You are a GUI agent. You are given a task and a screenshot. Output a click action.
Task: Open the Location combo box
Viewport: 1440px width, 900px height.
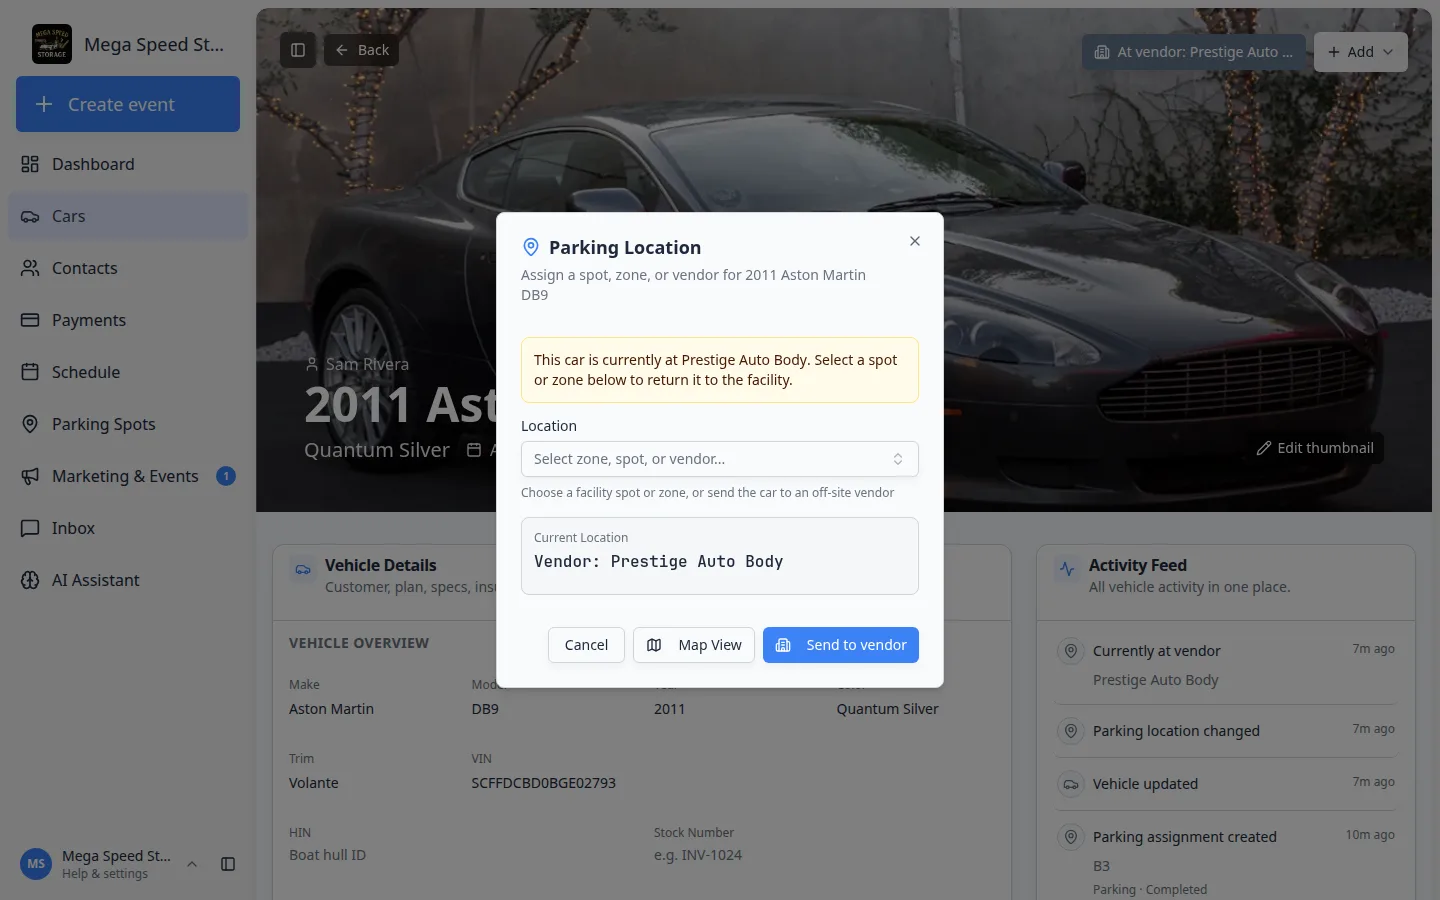(x=720, y=459)
